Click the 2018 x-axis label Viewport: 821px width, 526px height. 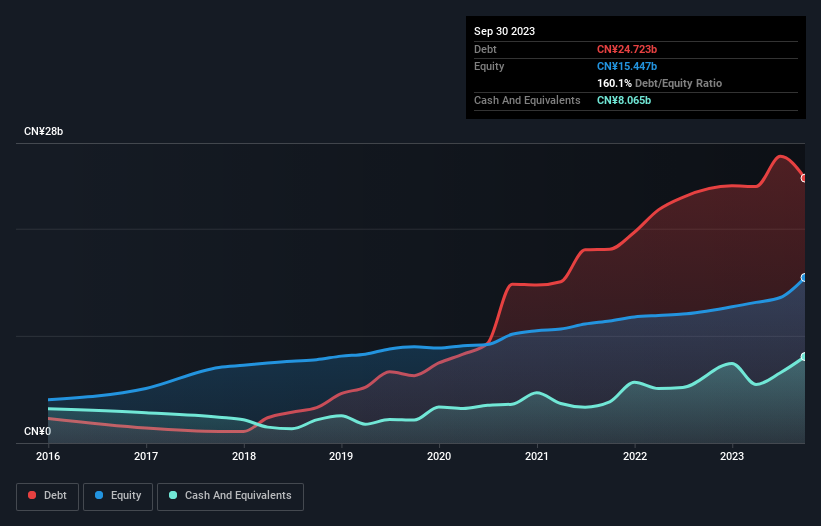coord(244,456)
